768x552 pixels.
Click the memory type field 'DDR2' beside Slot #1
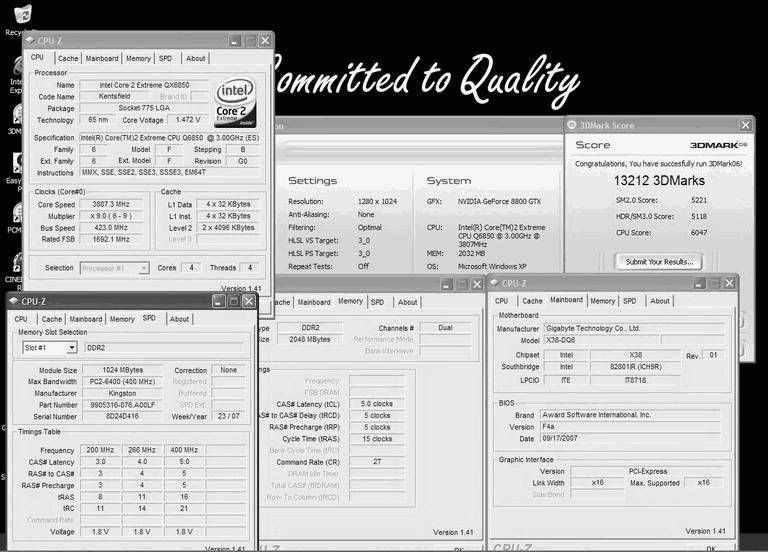[x=164, y=348]
